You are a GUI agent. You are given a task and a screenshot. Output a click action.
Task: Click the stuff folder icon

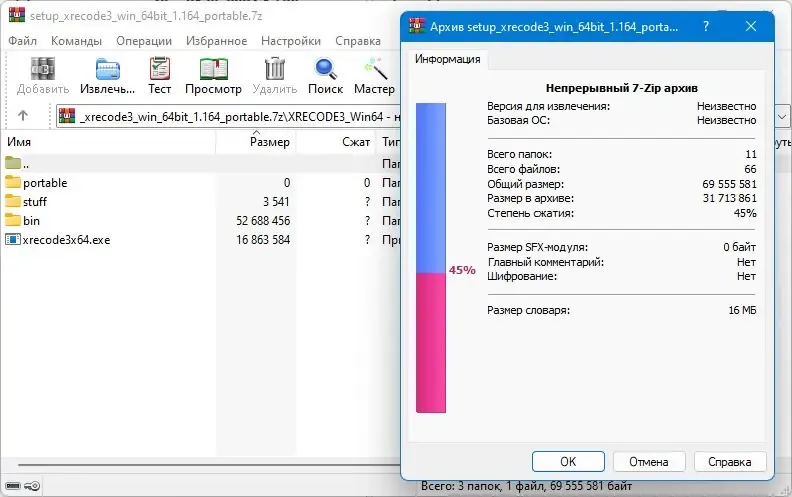pyautogui.click(x=13, y=201)
